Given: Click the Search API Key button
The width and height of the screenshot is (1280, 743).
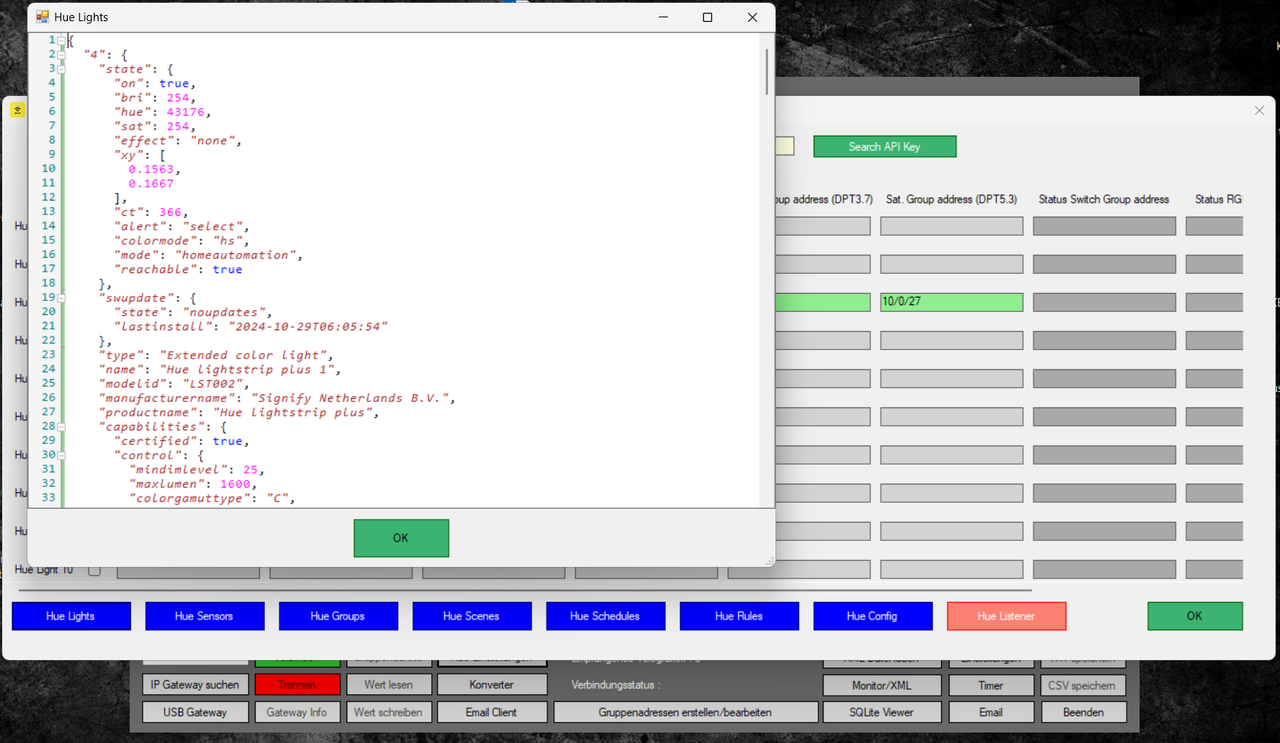Looking at the screenshot, I should click(885, 147).
